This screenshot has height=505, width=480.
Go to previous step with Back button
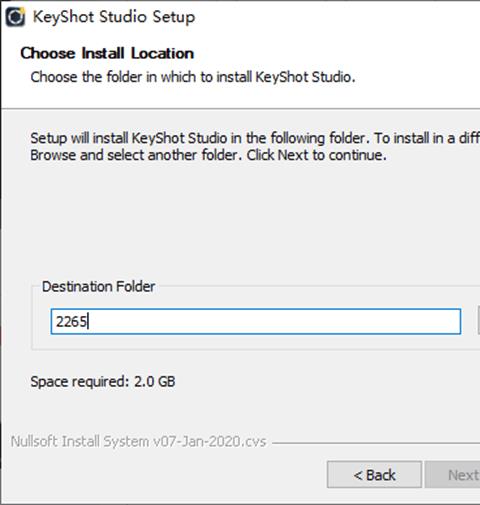pos(374,475)
